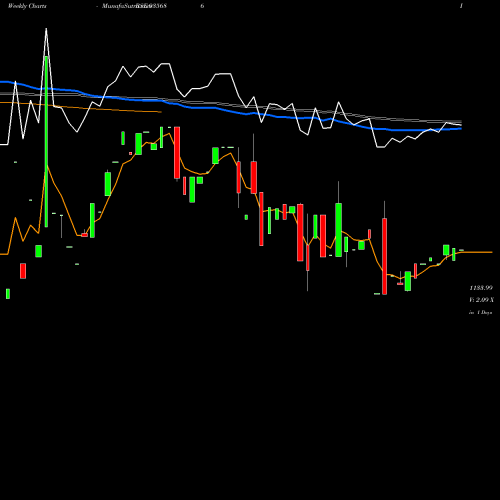Click the rightmost long red candlestick
This screenshot has height=500, width=500.
[384, 256]
